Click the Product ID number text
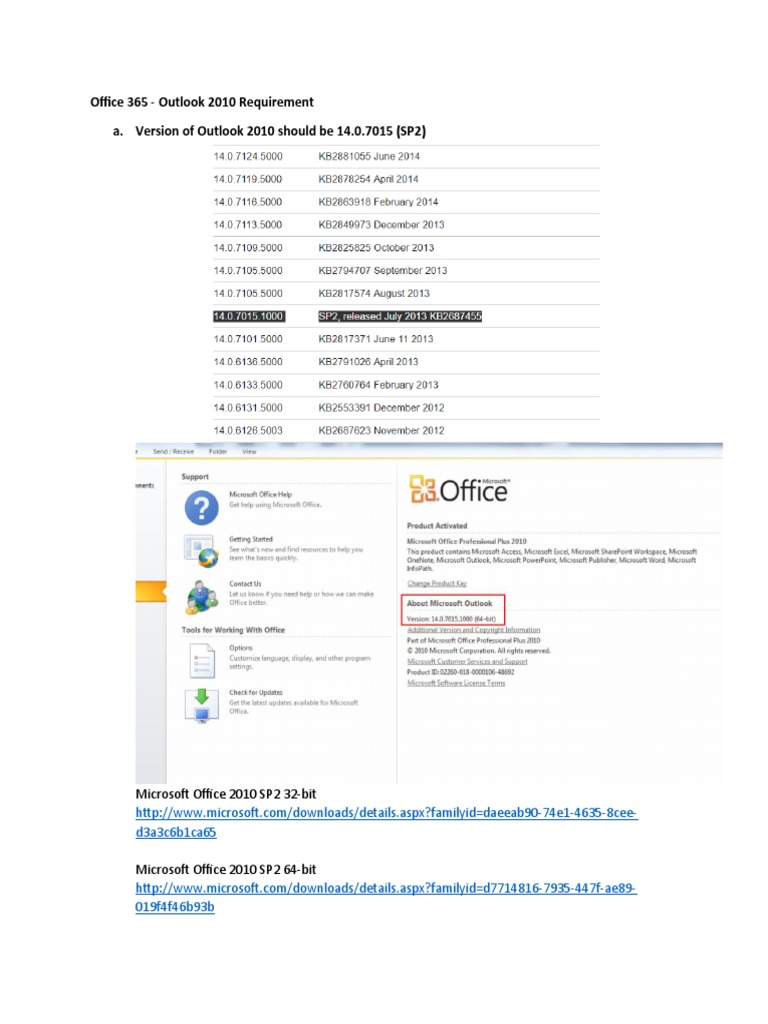768x1024 pixels. coord(460,672)
